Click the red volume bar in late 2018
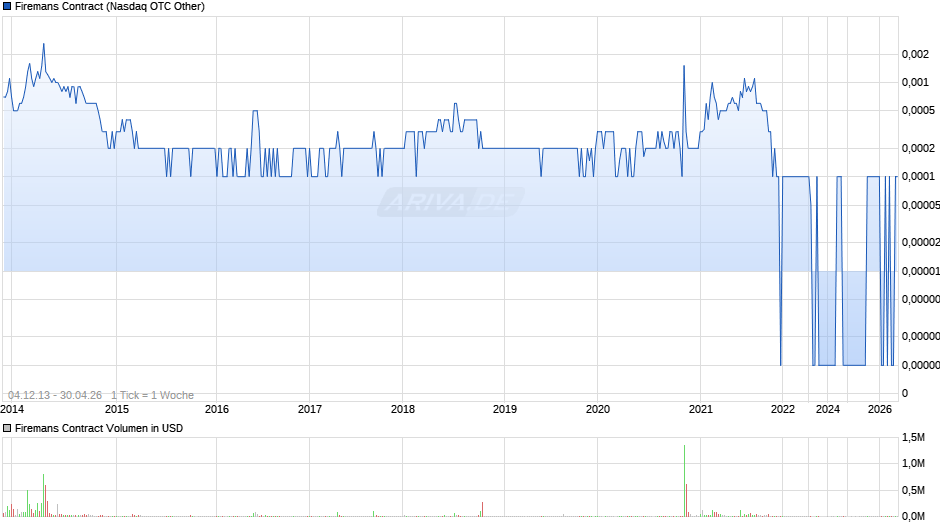The image size is (940, 526). [482, 509]
